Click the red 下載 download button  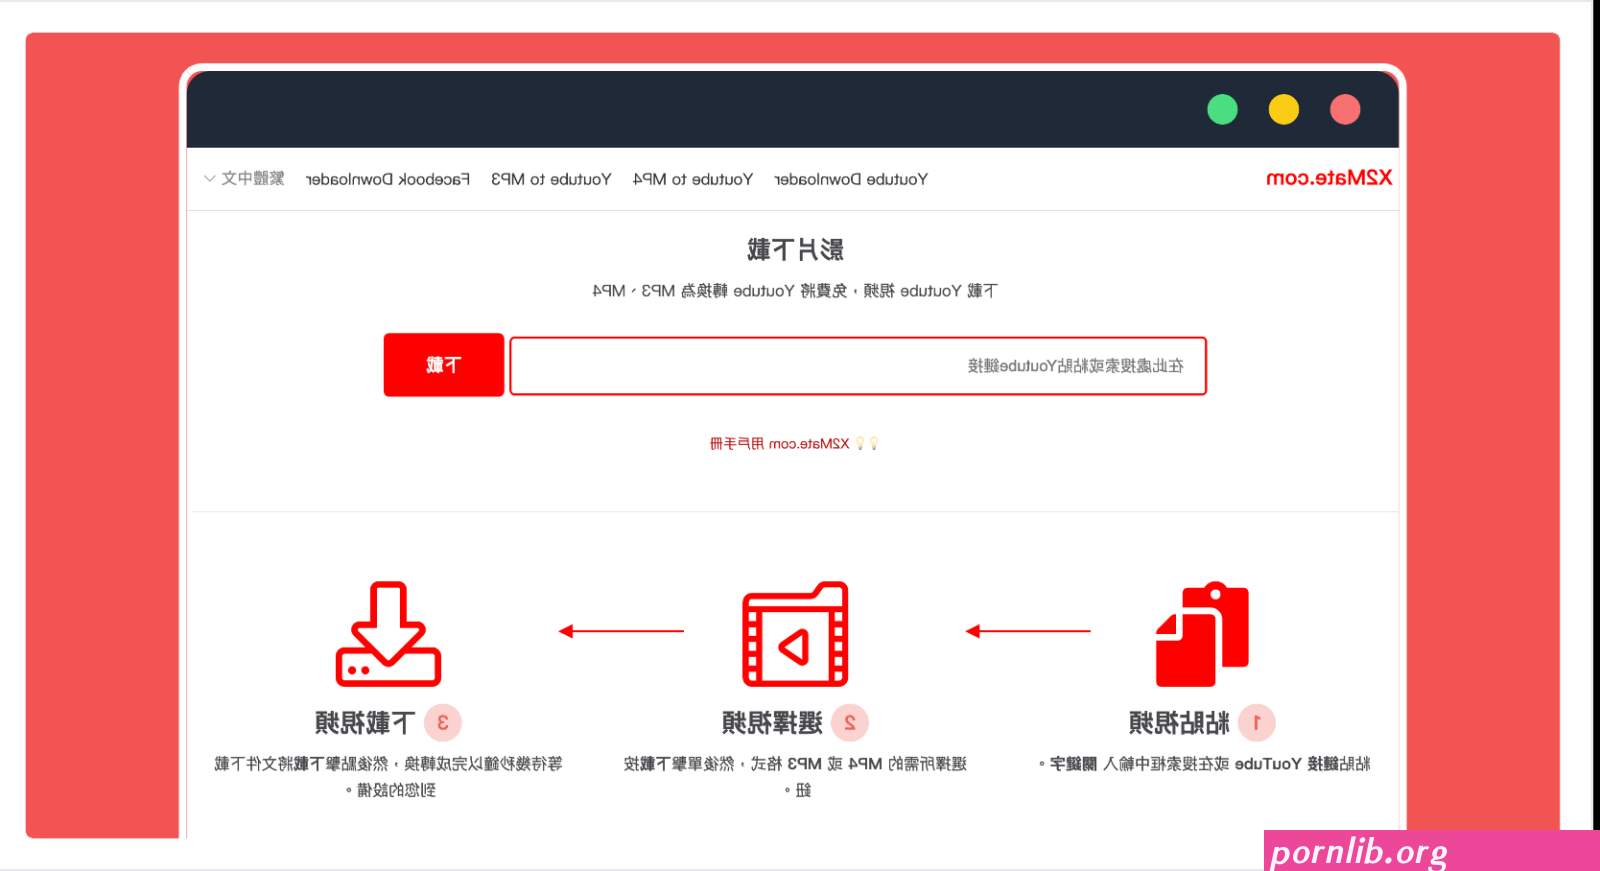click(444, 365)
